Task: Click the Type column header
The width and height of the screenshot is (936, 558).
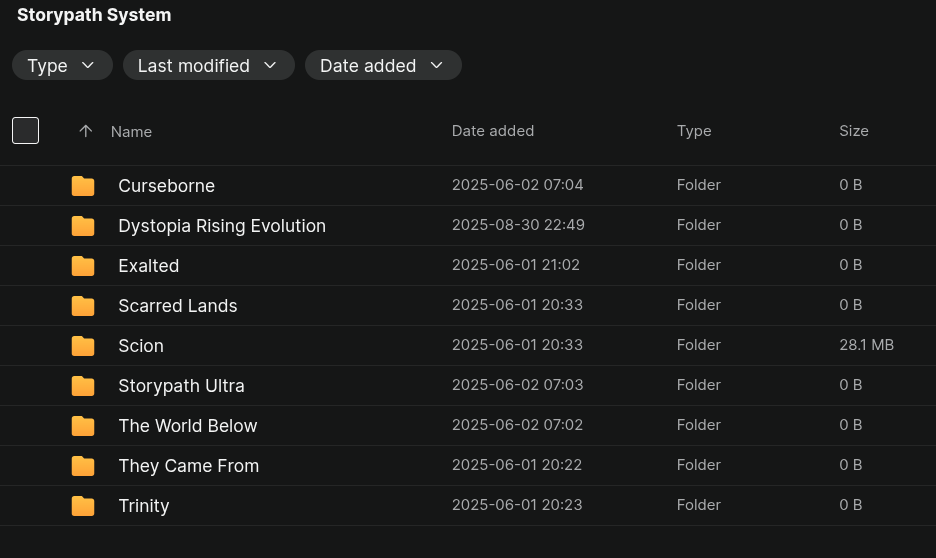Action: [694, 131]
